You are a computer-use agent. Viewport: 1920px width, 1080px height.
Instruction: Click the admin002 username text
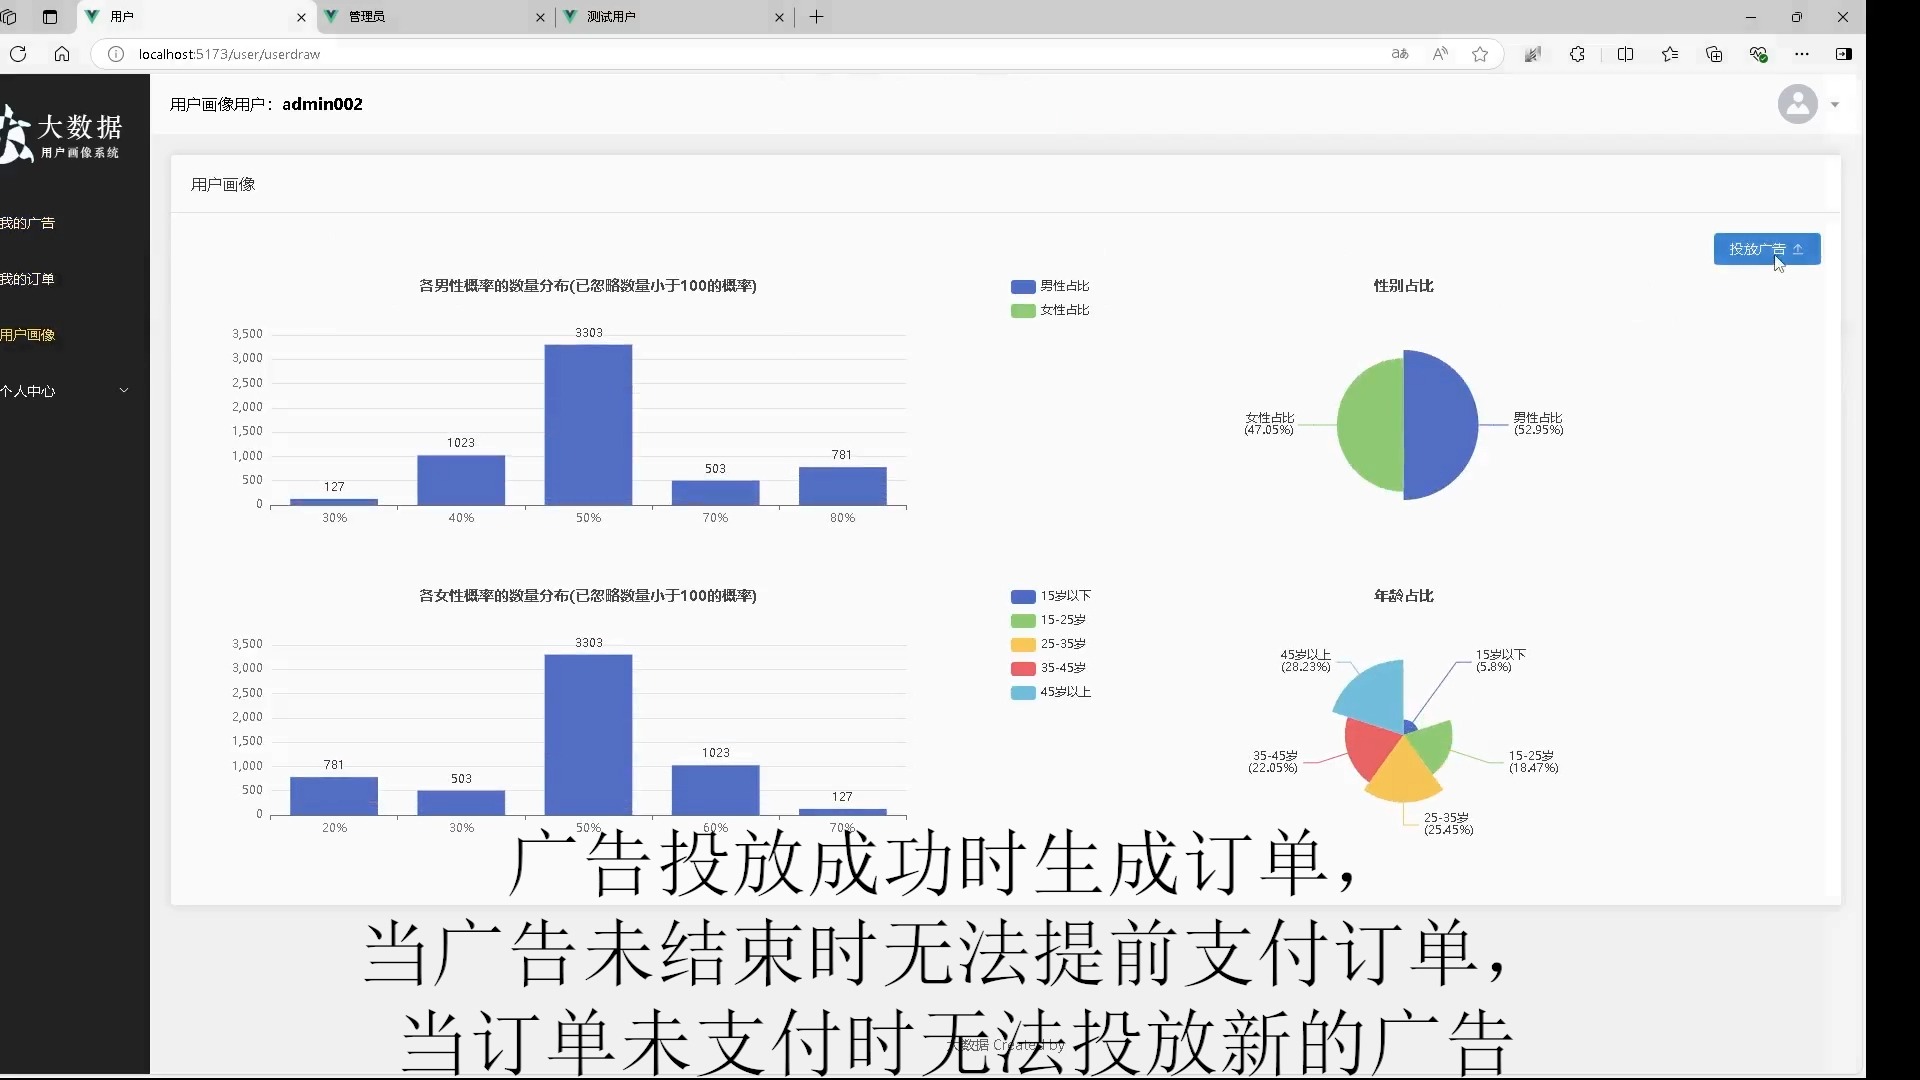click(x=322, y=104)
